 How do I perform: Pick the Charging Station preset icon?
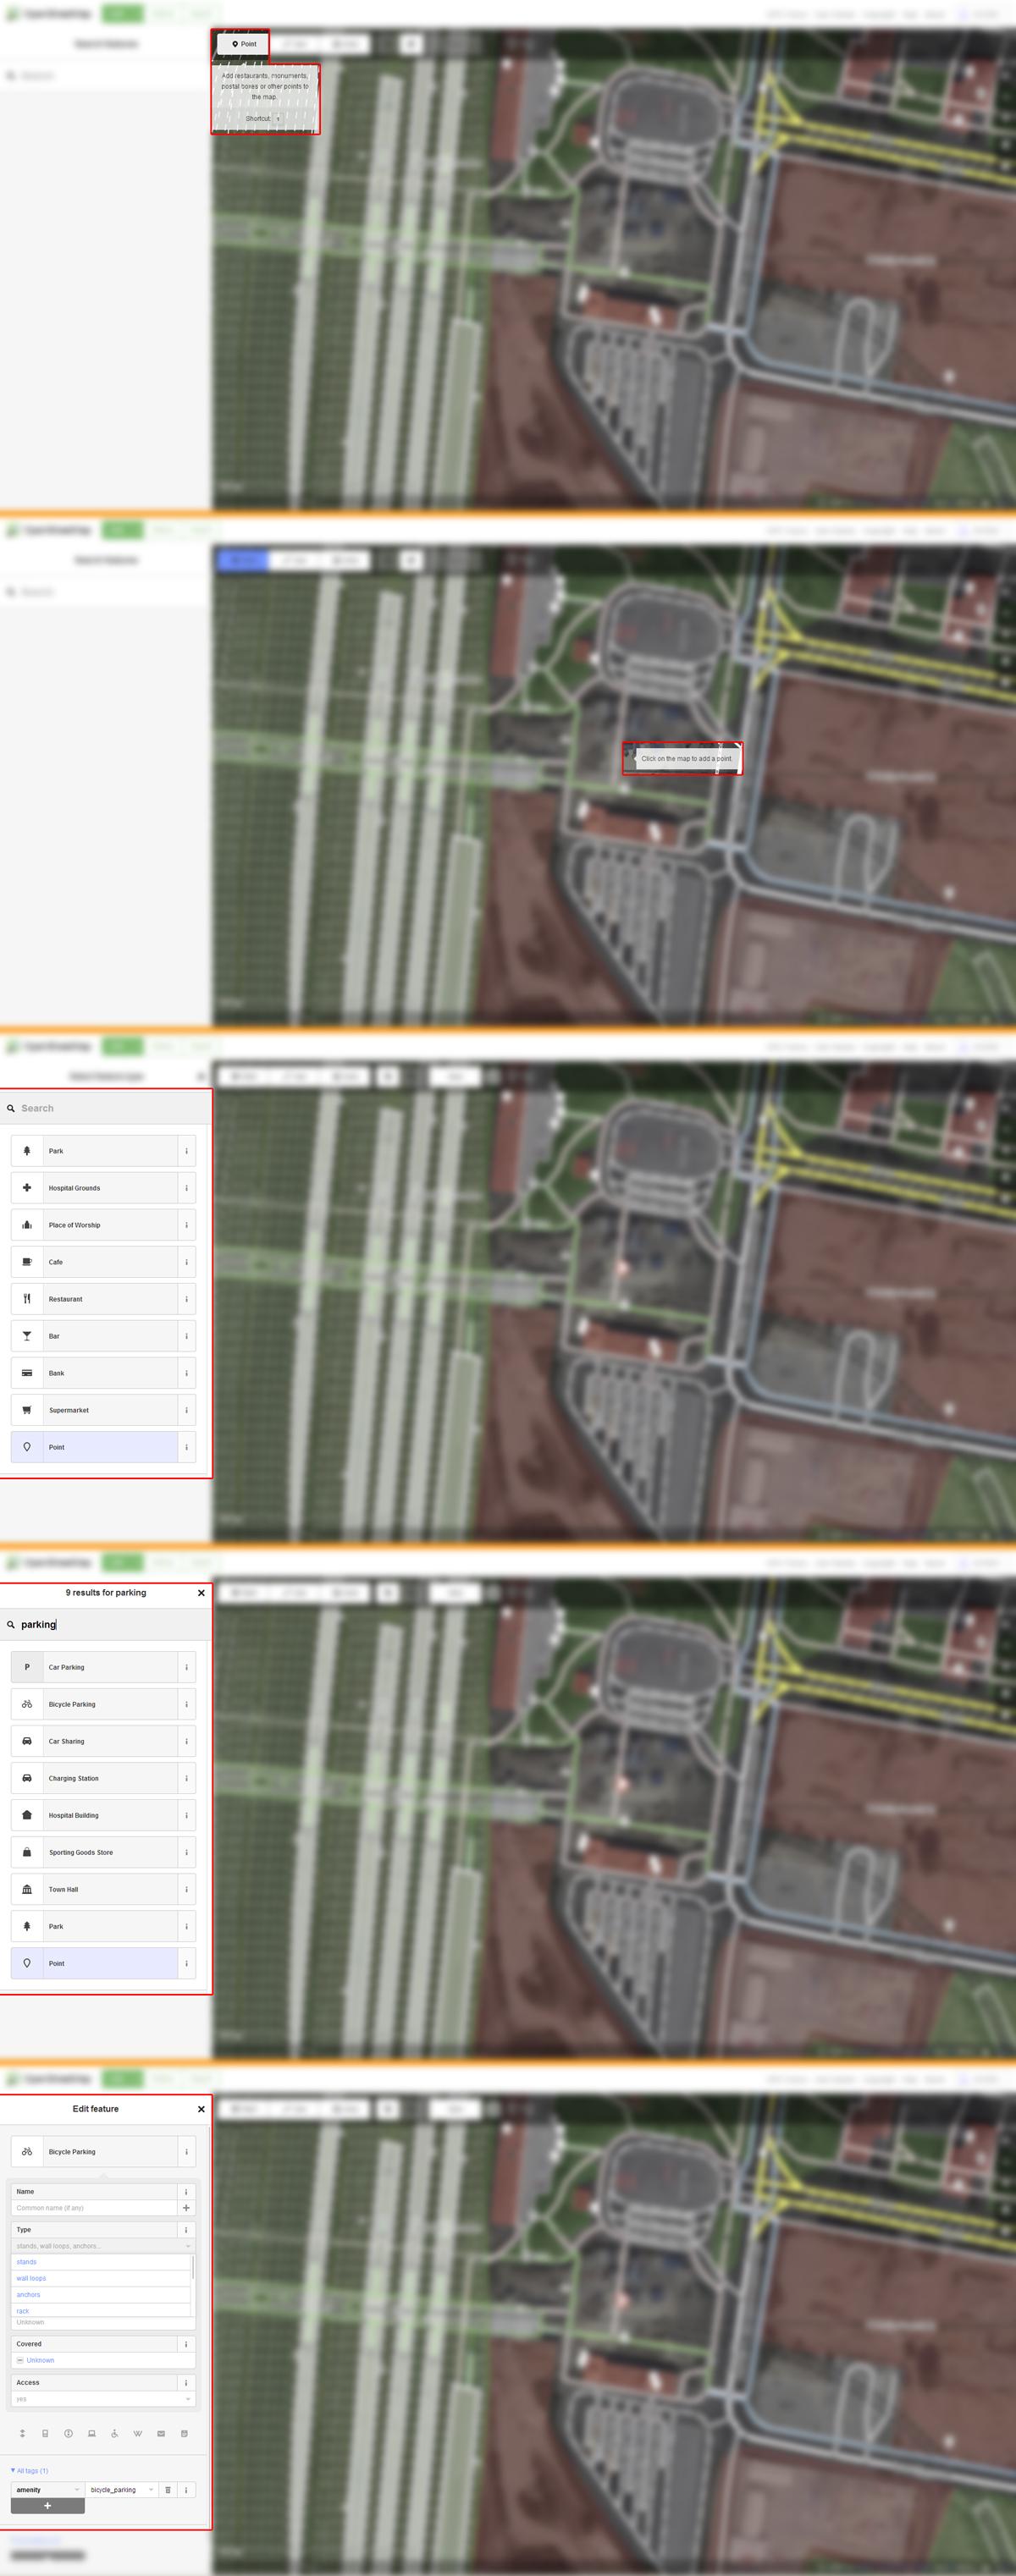pyautogui.click(x=27, y=1778)
